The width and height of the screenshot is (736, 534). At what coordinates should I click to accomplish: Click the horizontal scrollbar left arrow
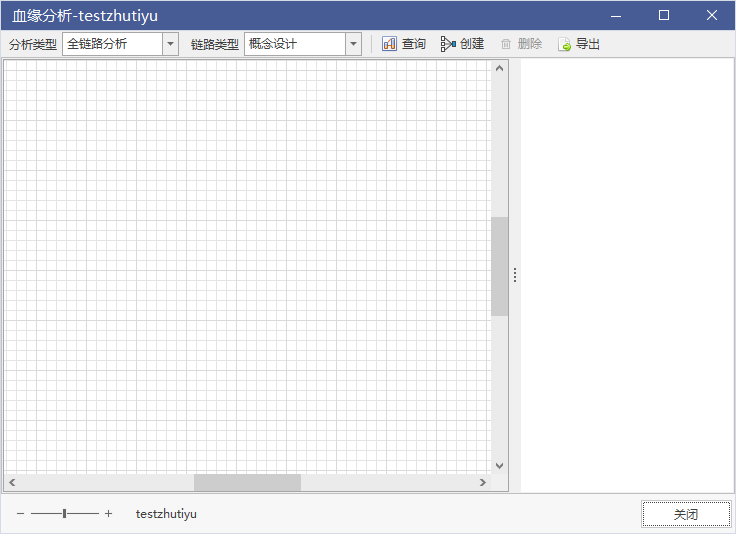click(12, 482)
